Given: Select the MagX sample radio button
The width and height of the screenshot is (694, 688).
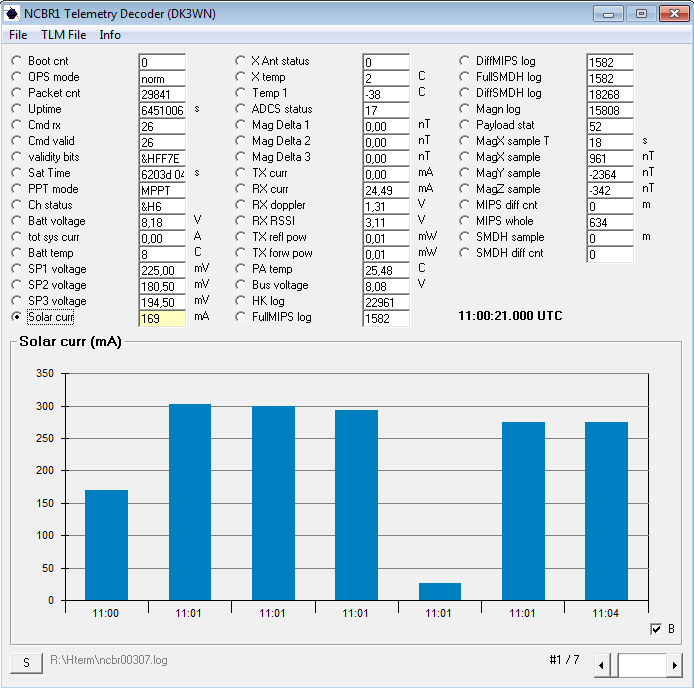Looking at the screenshot, I should point(465,157).
